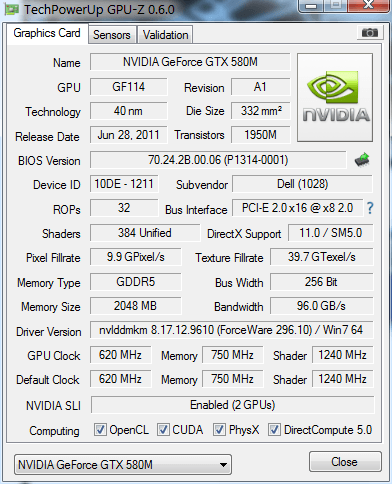
Task: Toggle the DirectCompute 5.0 checkbox
Action: coord(274,430)
